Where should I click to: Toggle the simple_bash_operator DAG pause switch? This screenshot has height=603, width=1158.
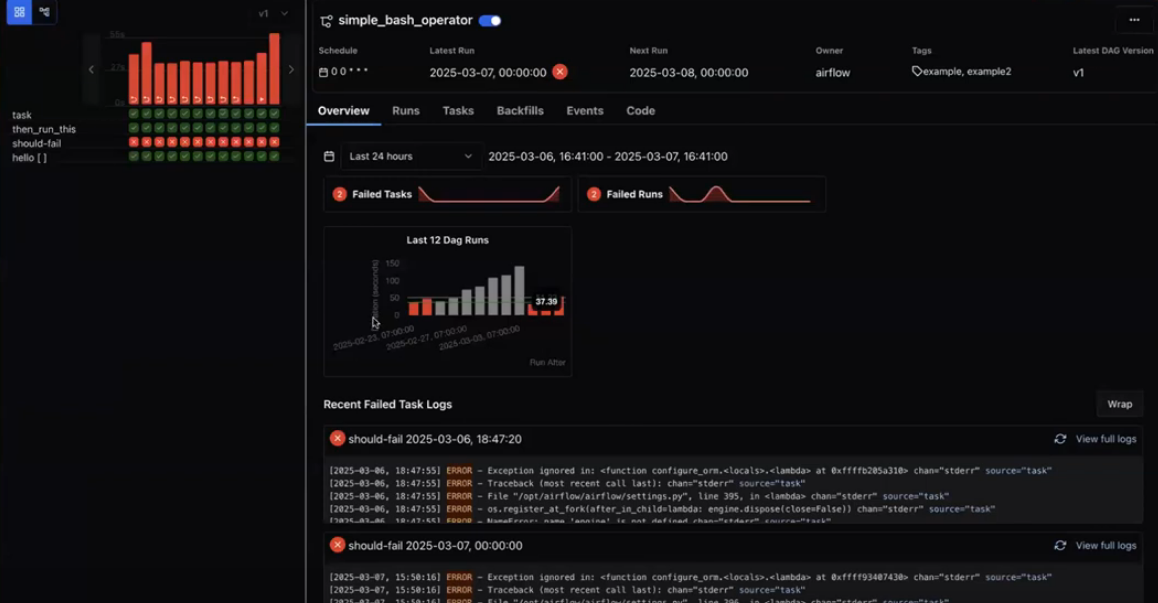point(490,21)
